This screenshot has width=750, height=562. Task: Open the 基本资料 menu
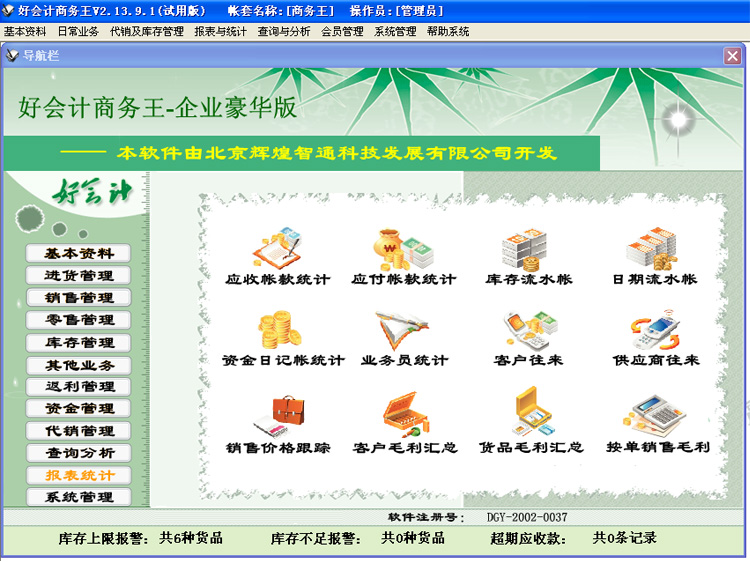coord(25,32)
